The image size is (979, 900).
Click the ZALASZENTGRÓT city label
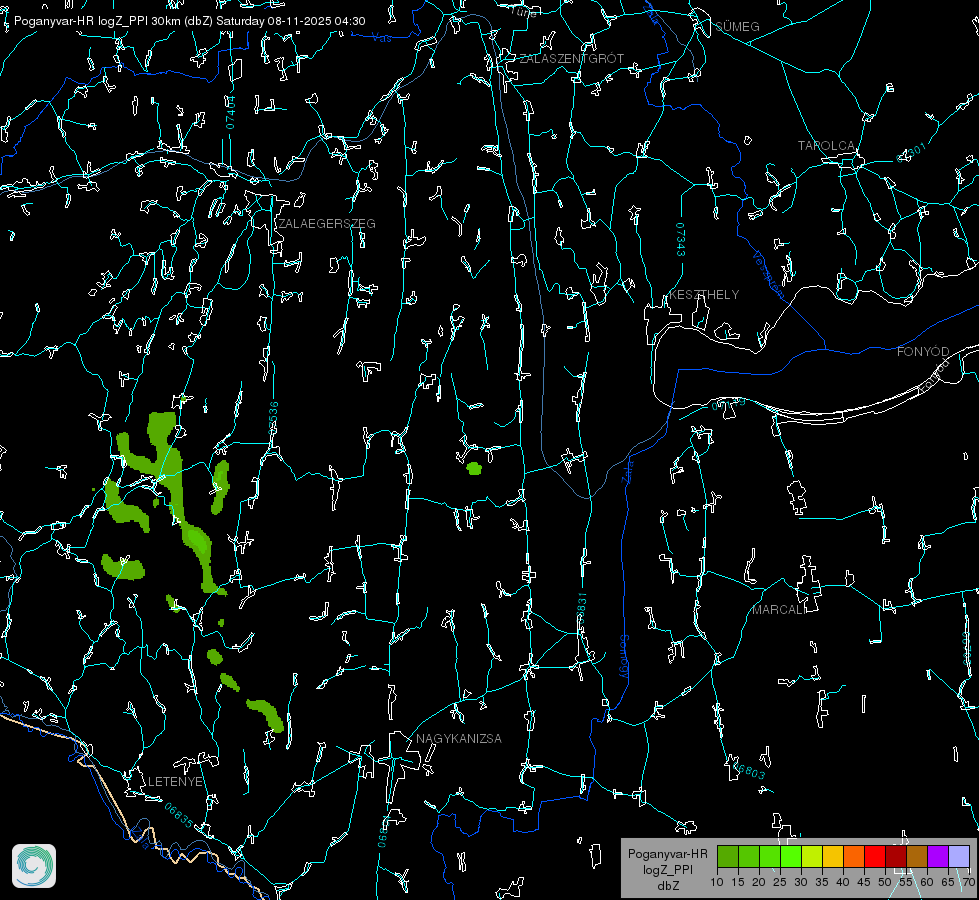coord(571,59)
